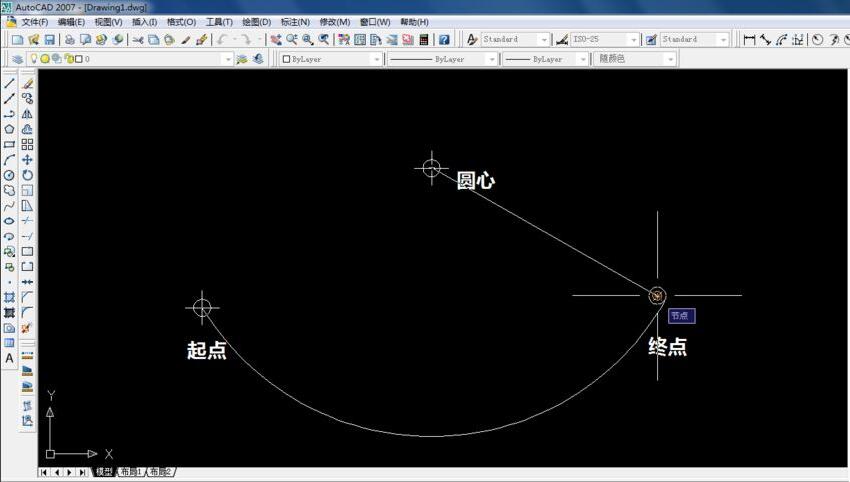Click the Linear dimension icon
Viewport: 850px width, 482px height.
click(749, 40)
